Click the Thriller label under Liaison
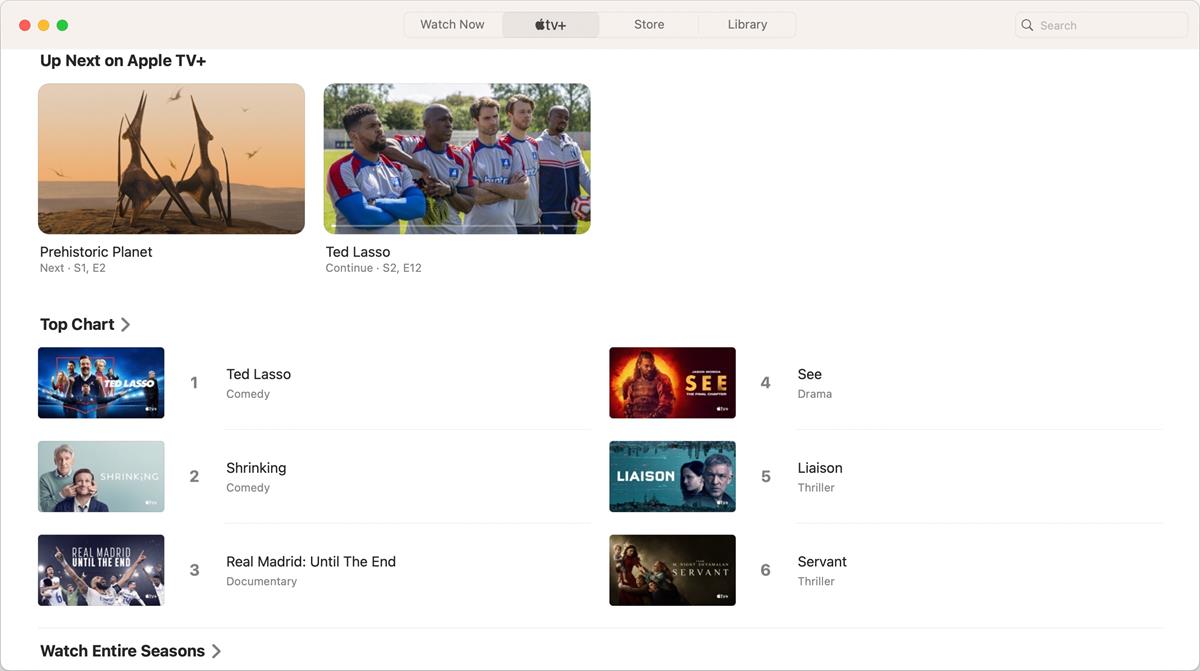This screenshot has height=671, width=1200. click(x=816, y=488)
